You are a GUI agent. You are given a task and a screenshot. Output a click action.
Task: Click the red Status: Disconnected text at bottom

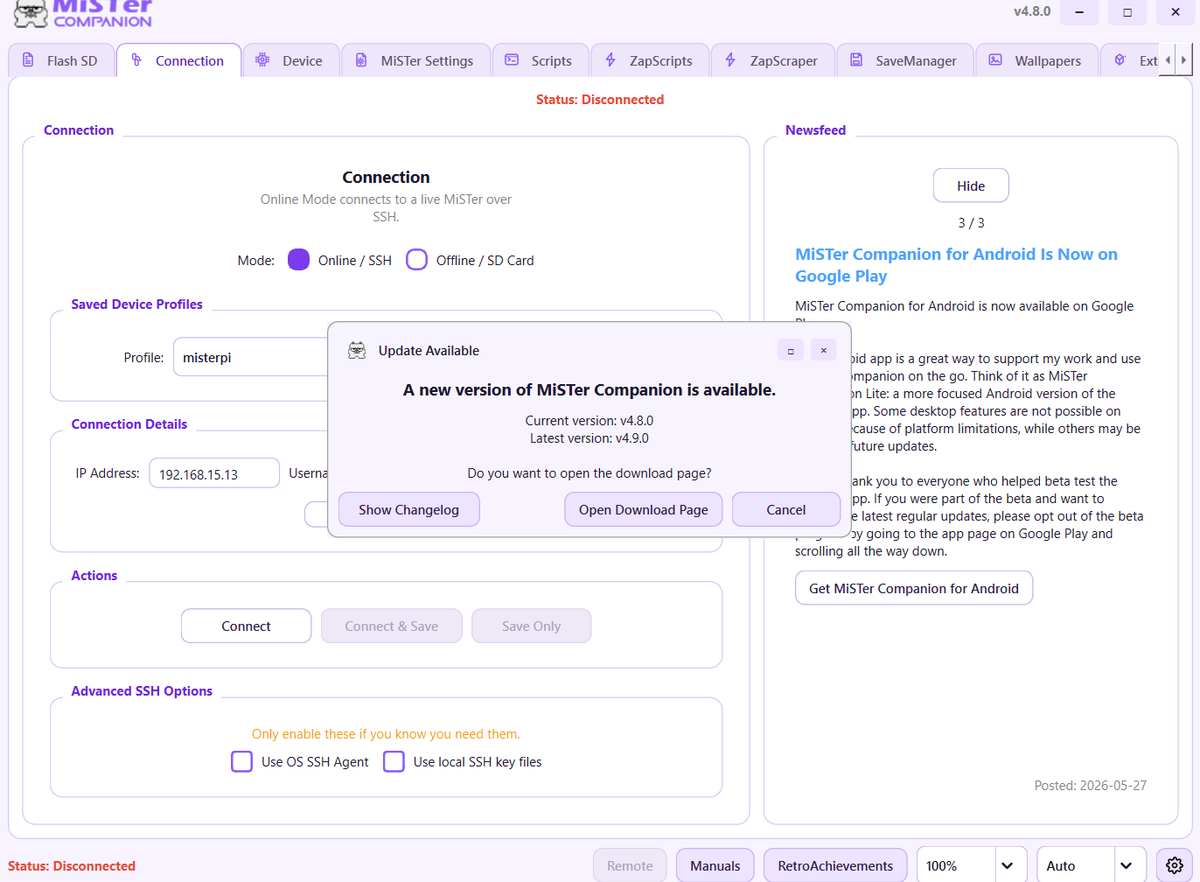72,866
